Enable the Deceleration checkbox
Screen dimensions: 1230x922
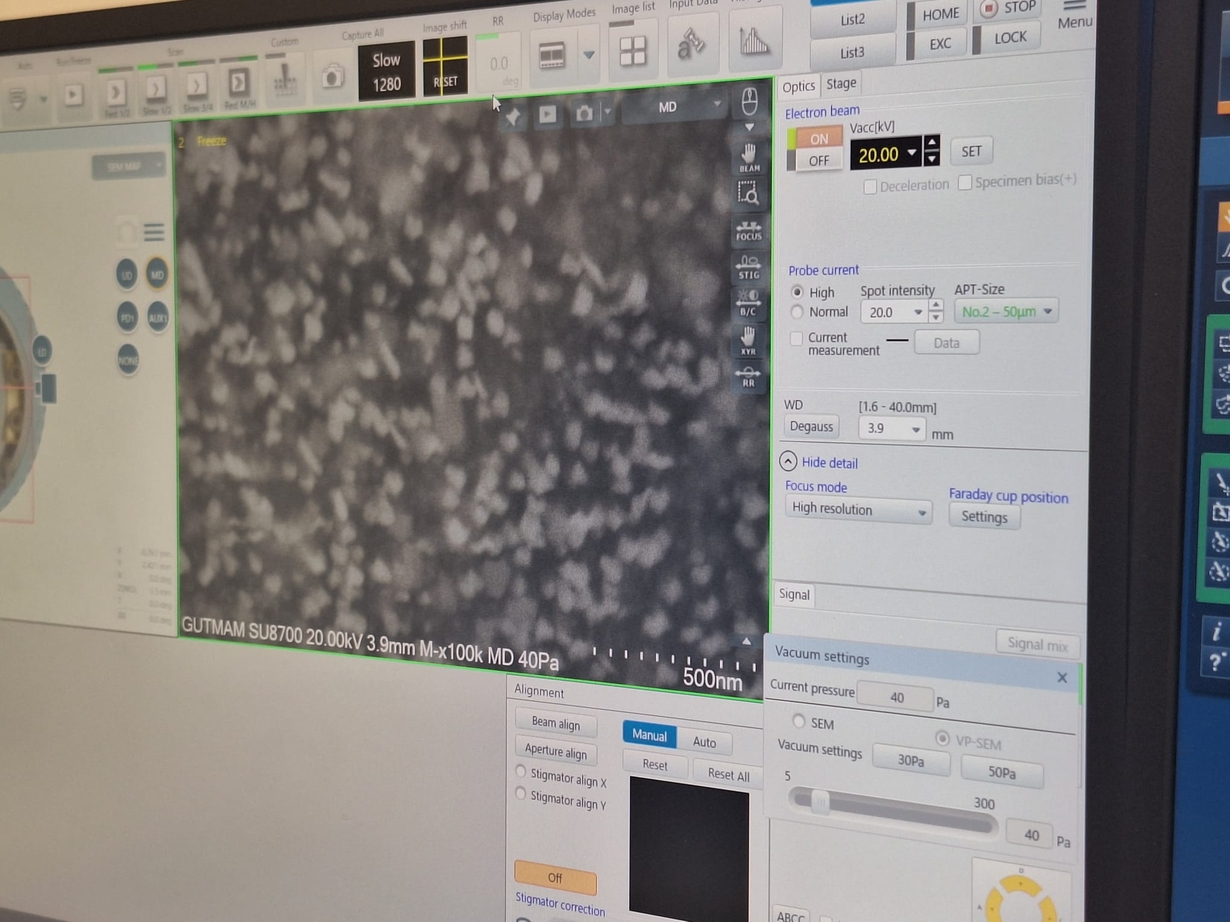[x=870, y=187]
